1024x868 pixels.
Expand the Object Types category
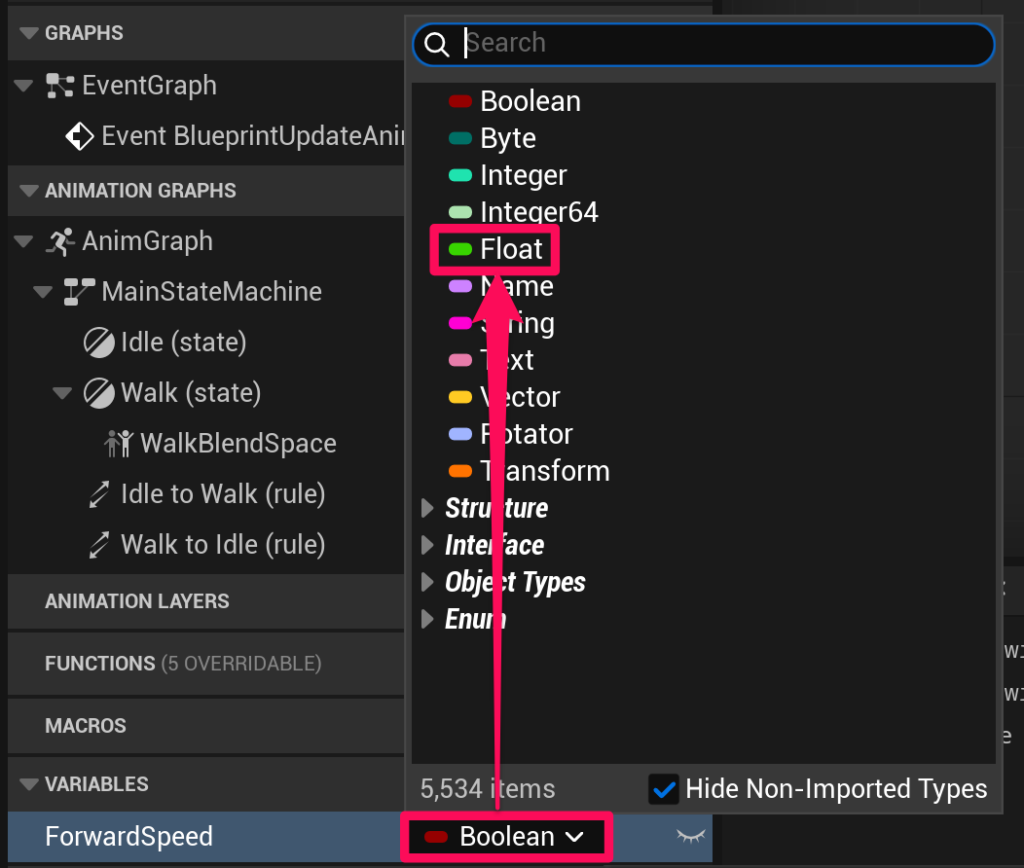point(428,582)
